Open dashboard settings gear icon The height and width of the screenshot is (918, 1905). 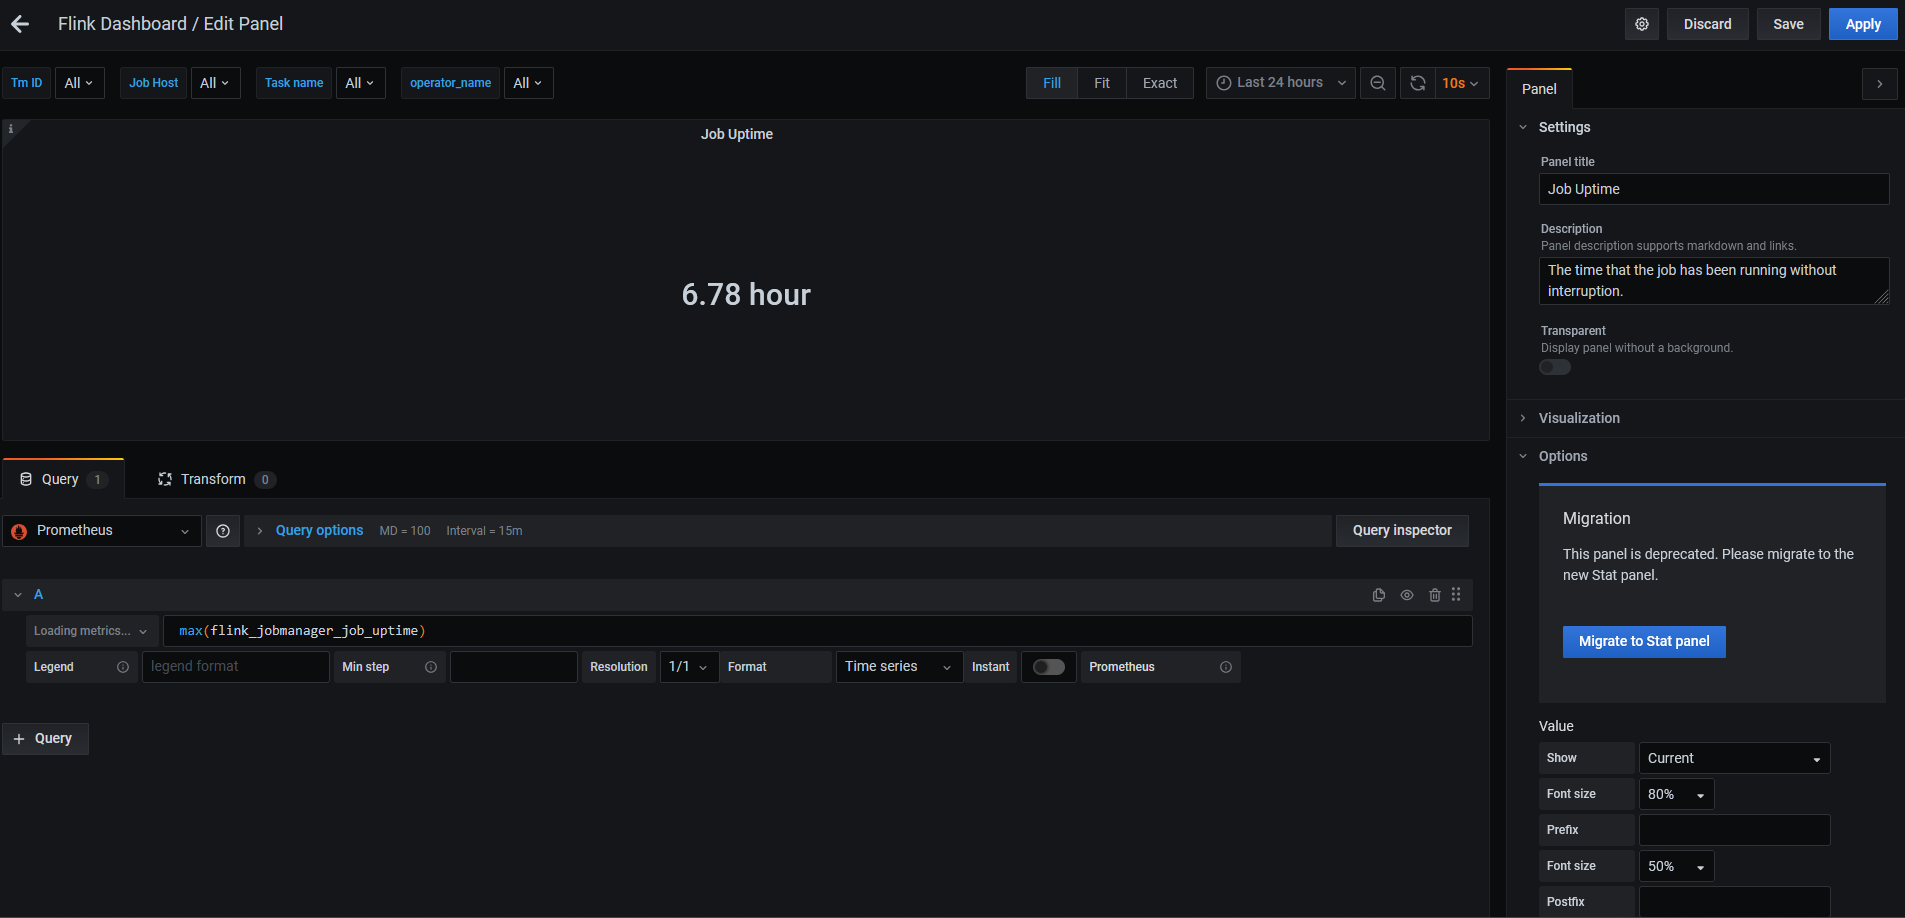click(1642, 24)
